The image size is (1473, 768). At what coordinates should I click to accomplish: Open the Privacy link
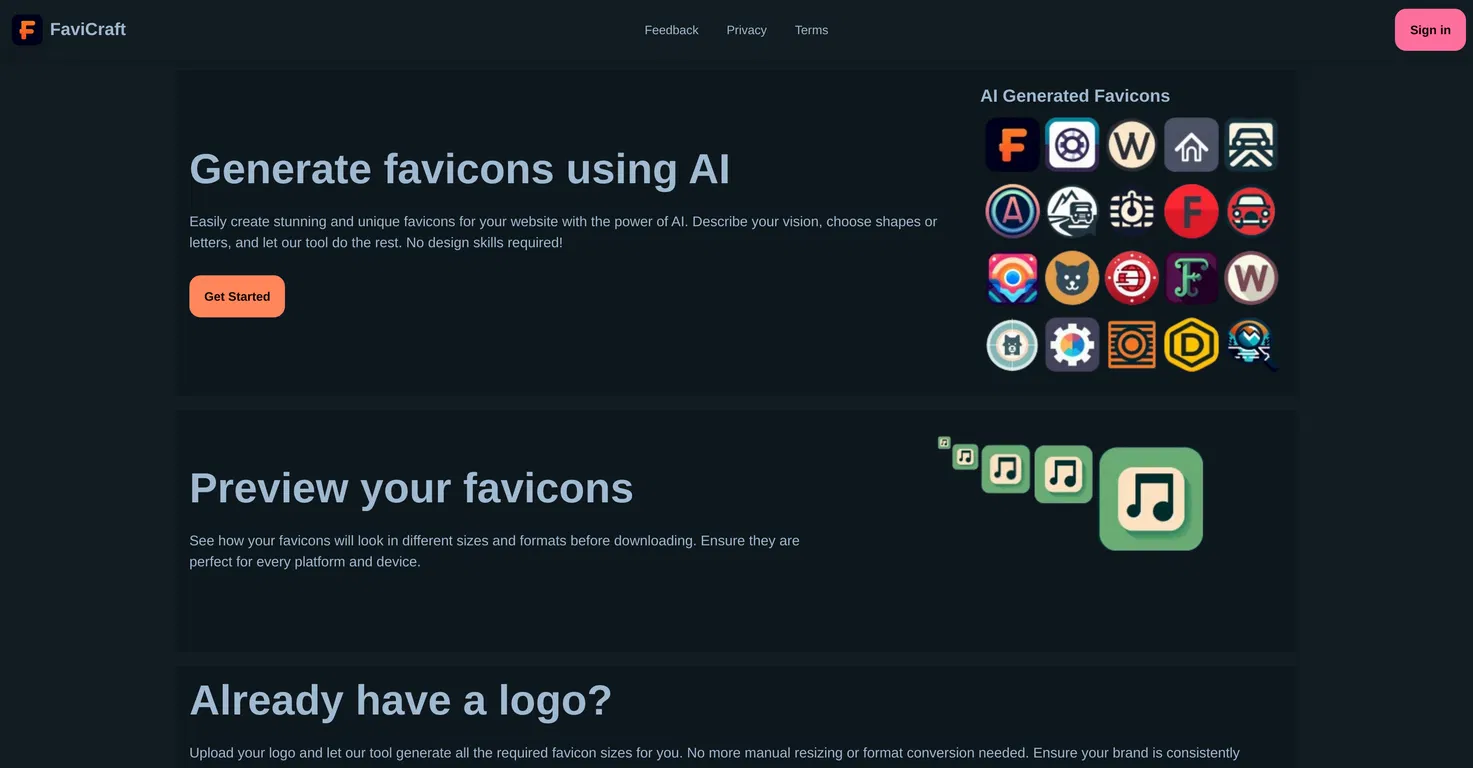click(746, 30)
